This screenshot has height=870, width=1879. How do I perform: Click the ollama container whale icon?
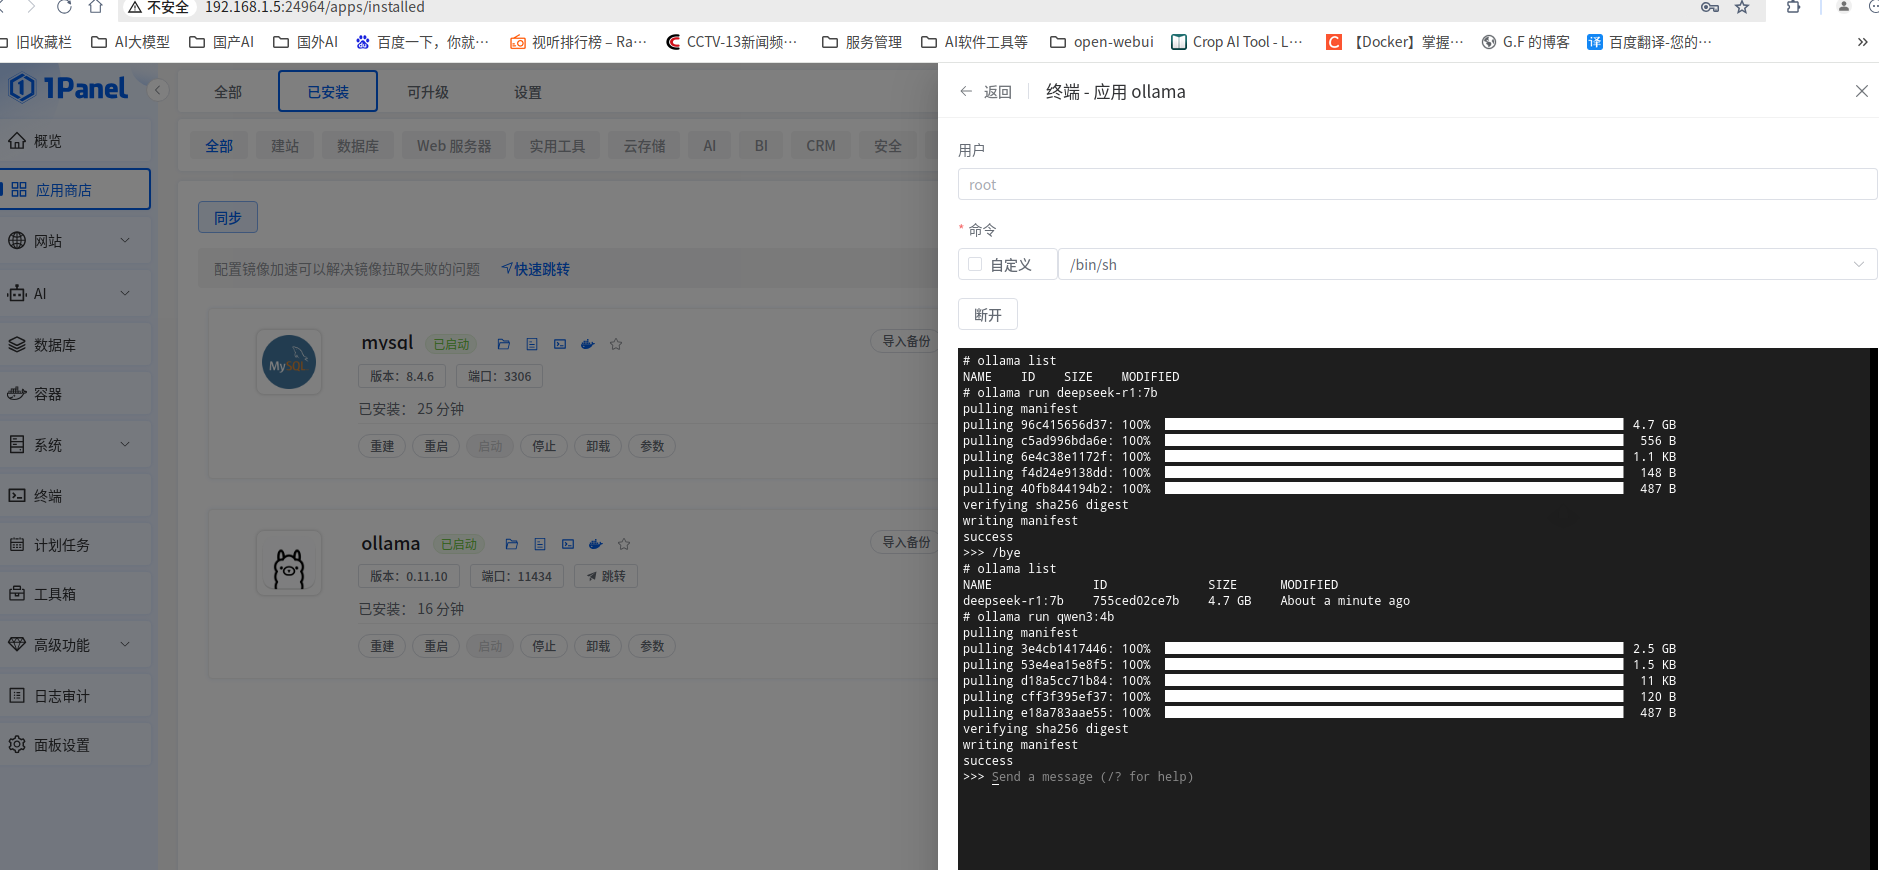pos(596,544)
